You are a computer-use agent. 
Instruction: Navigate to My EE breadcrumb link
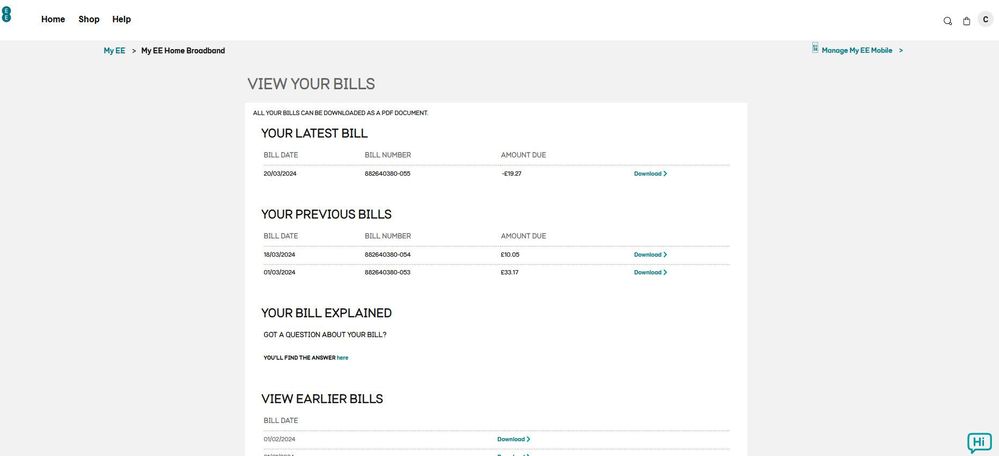point(115,51)
